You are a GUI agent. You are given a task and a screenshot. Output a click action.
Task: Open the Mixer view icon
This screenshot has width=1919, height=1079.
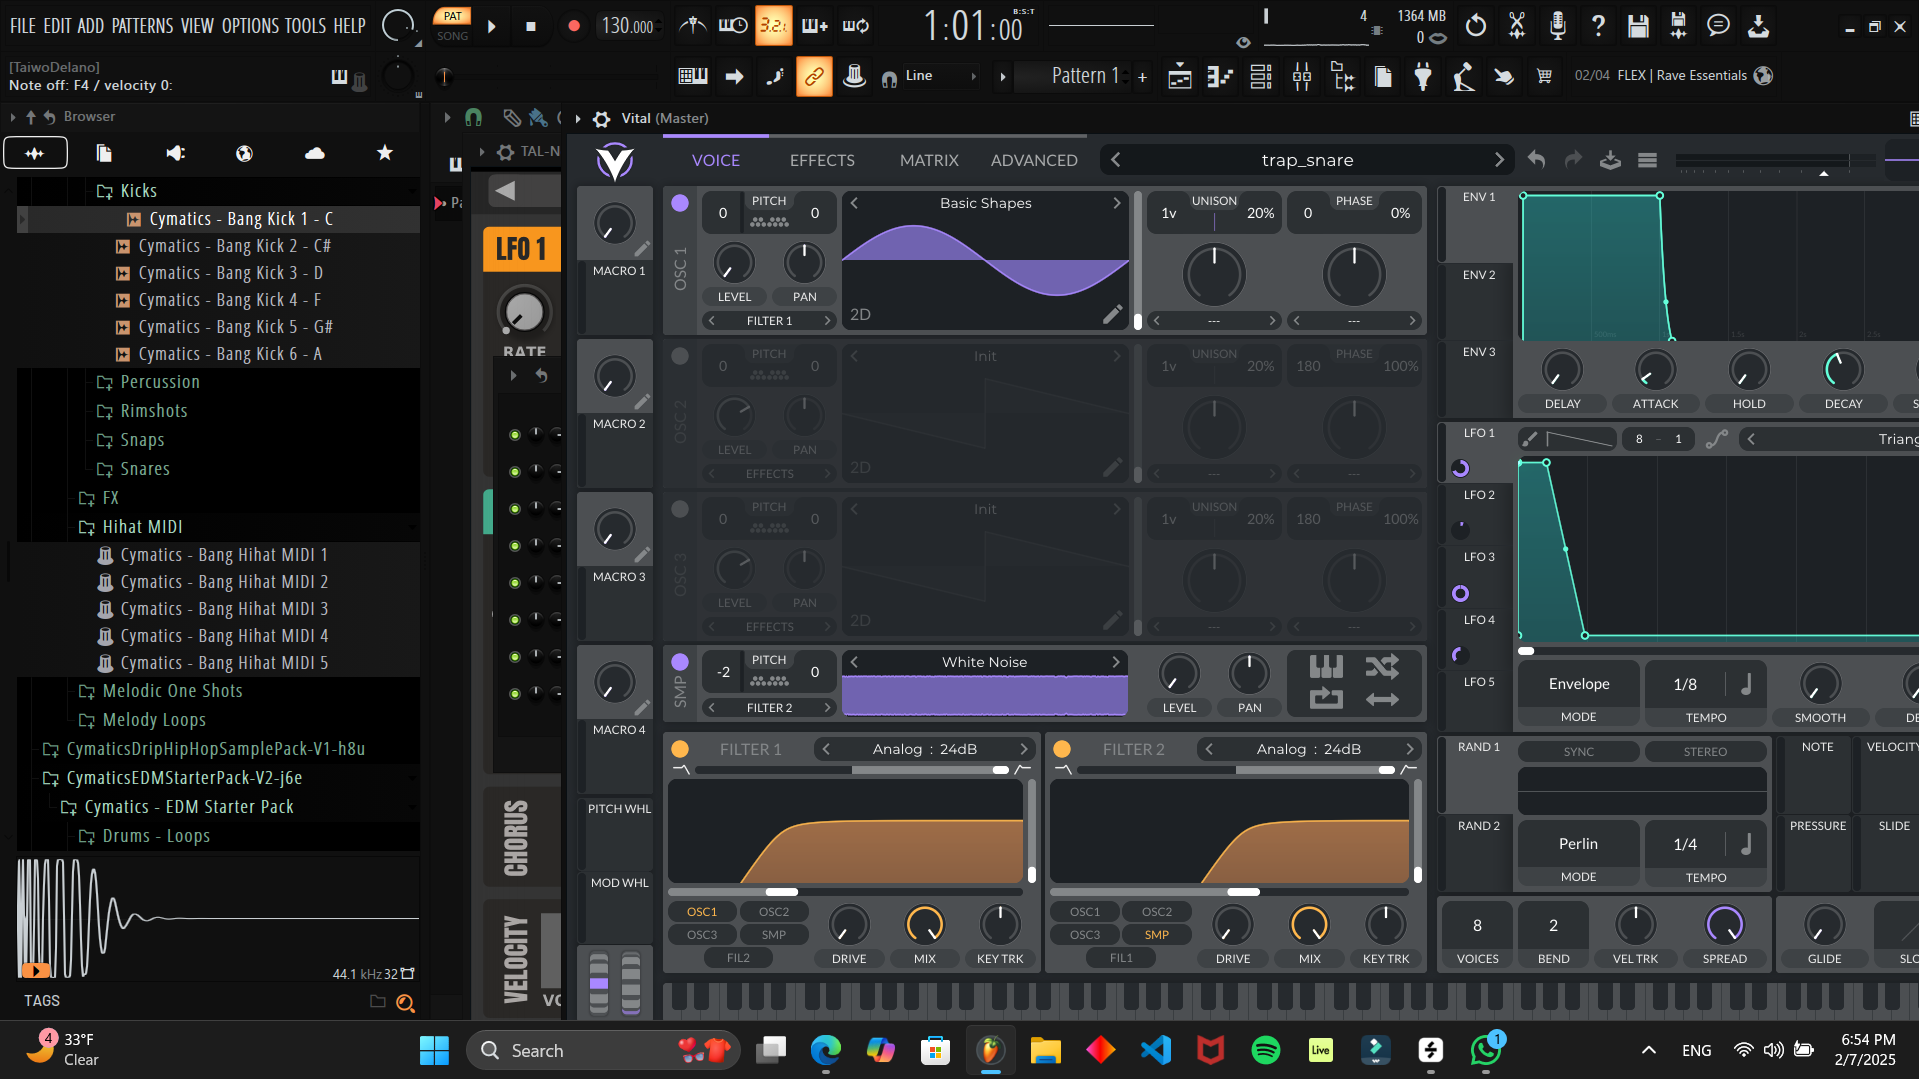tap(1302, 76)
